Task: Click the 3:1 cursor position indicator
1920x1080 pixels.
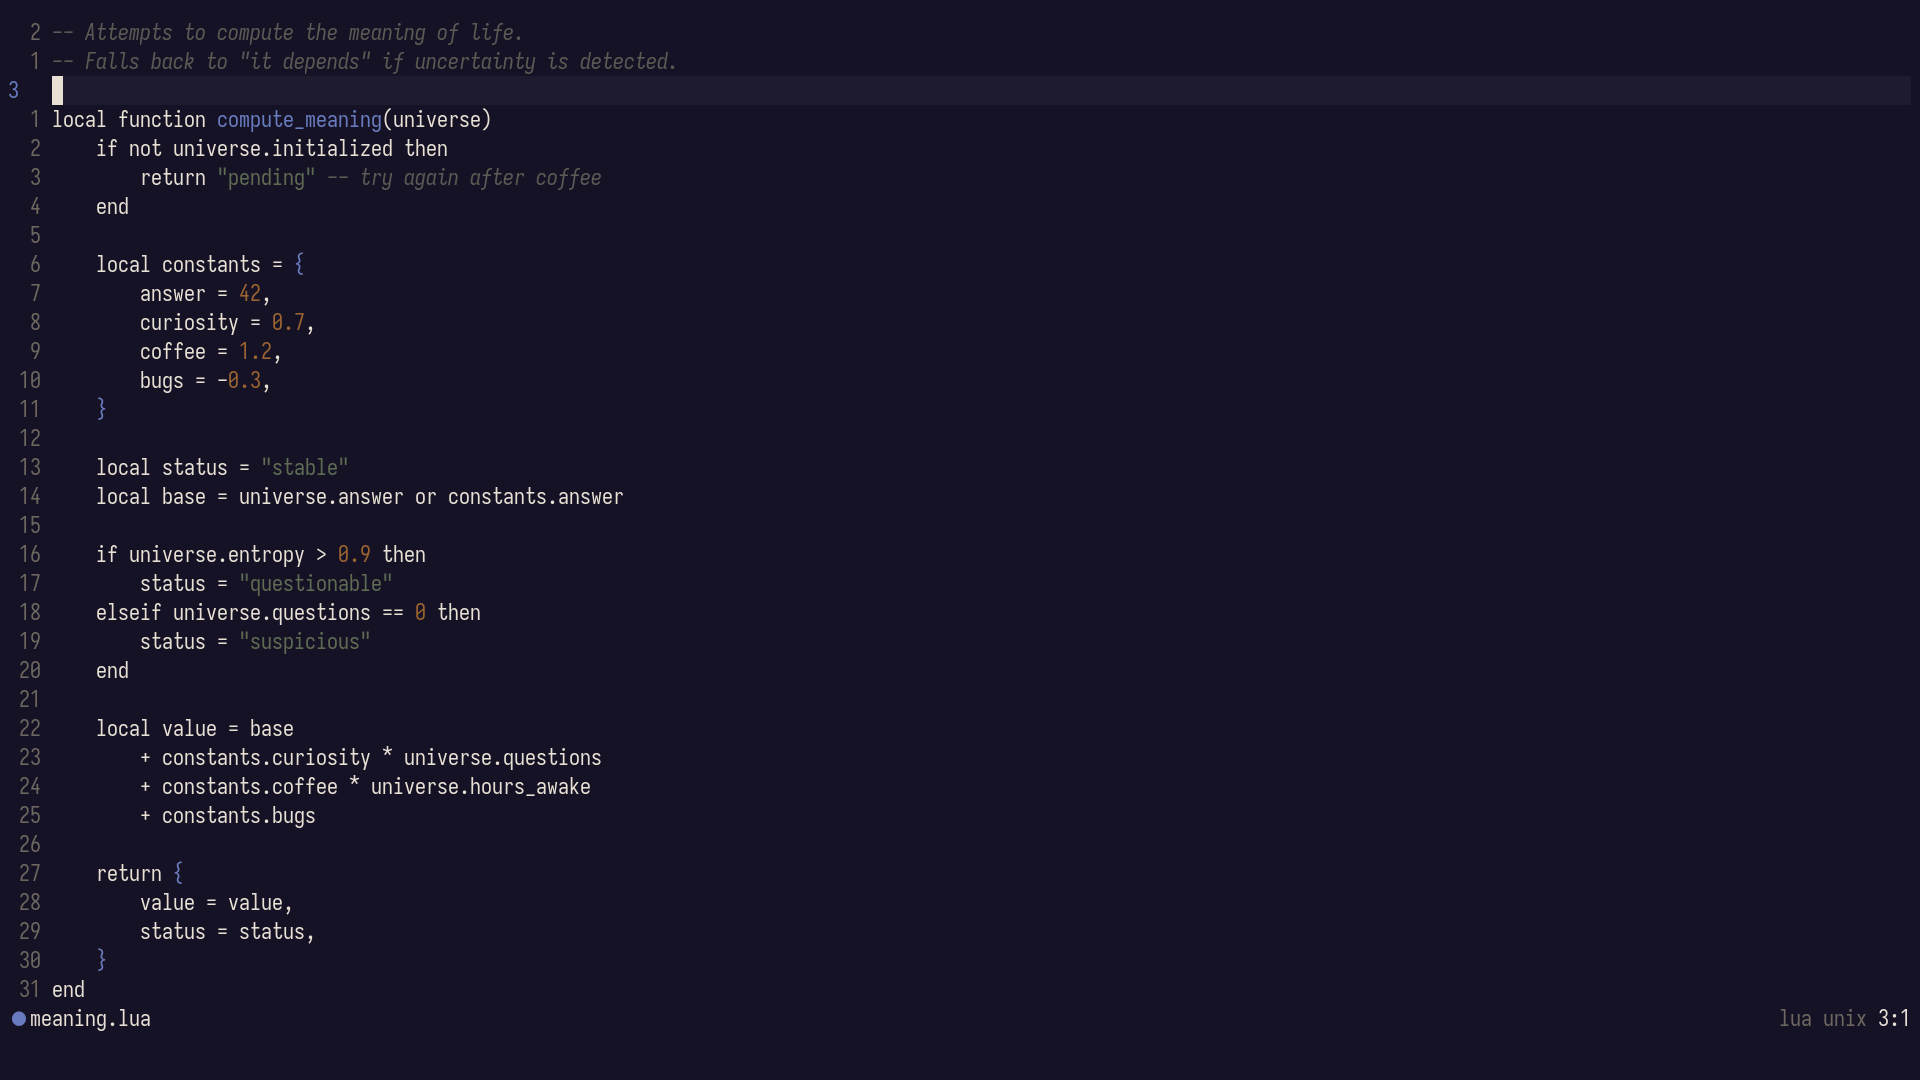Action: click(x=1893, y=1019)
